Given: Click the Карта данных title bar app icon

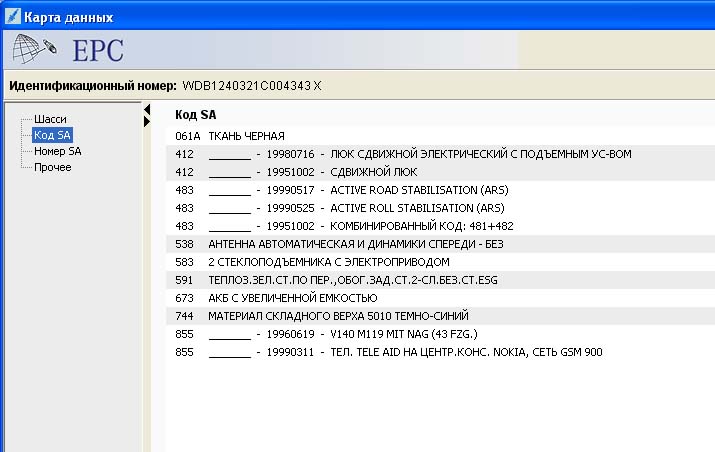Looking at the screenshot, I should (x=13, y=16).
